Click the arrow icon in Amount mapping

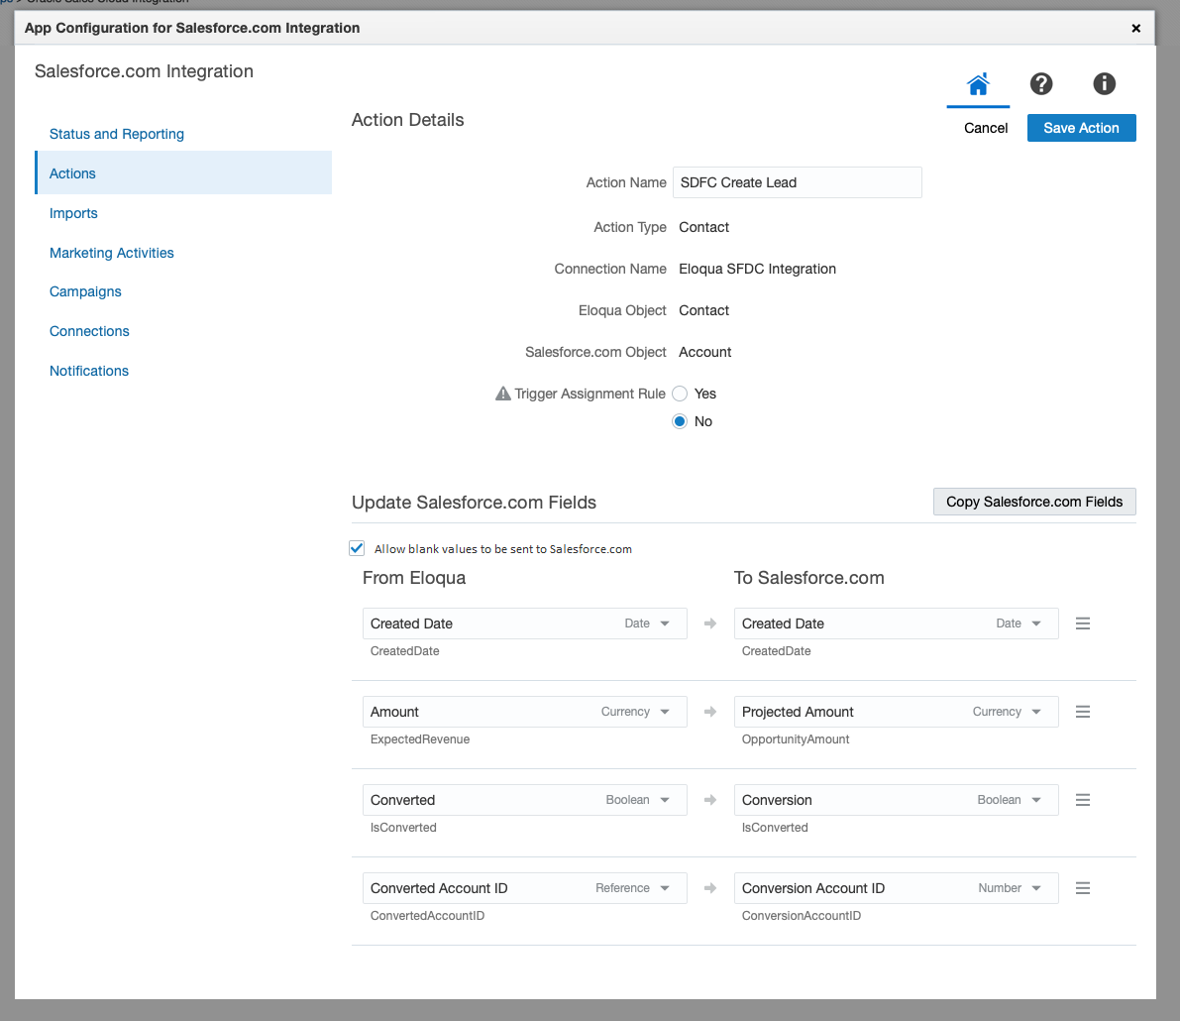pyautogui.click(x=710, y=712)
